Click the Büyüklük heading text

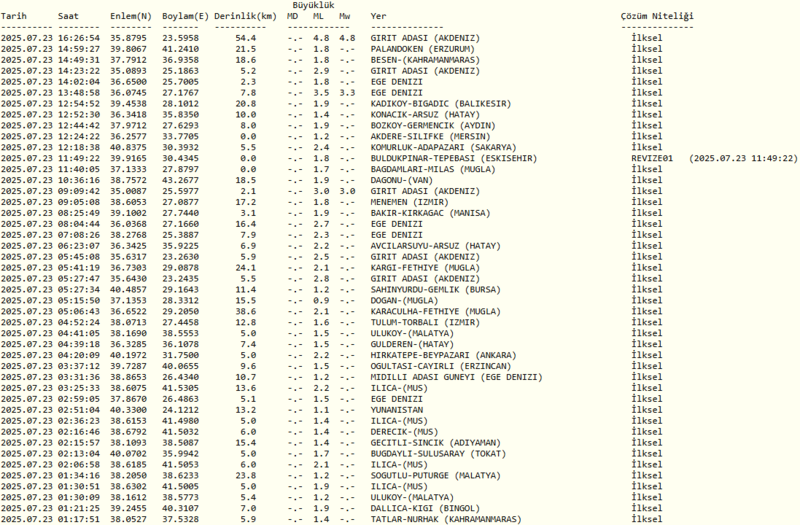(311, 6)
